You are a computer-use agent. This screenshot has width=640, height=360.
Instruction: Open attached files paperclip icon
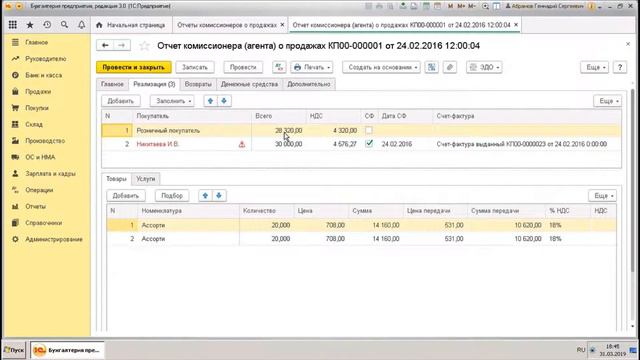450,67
